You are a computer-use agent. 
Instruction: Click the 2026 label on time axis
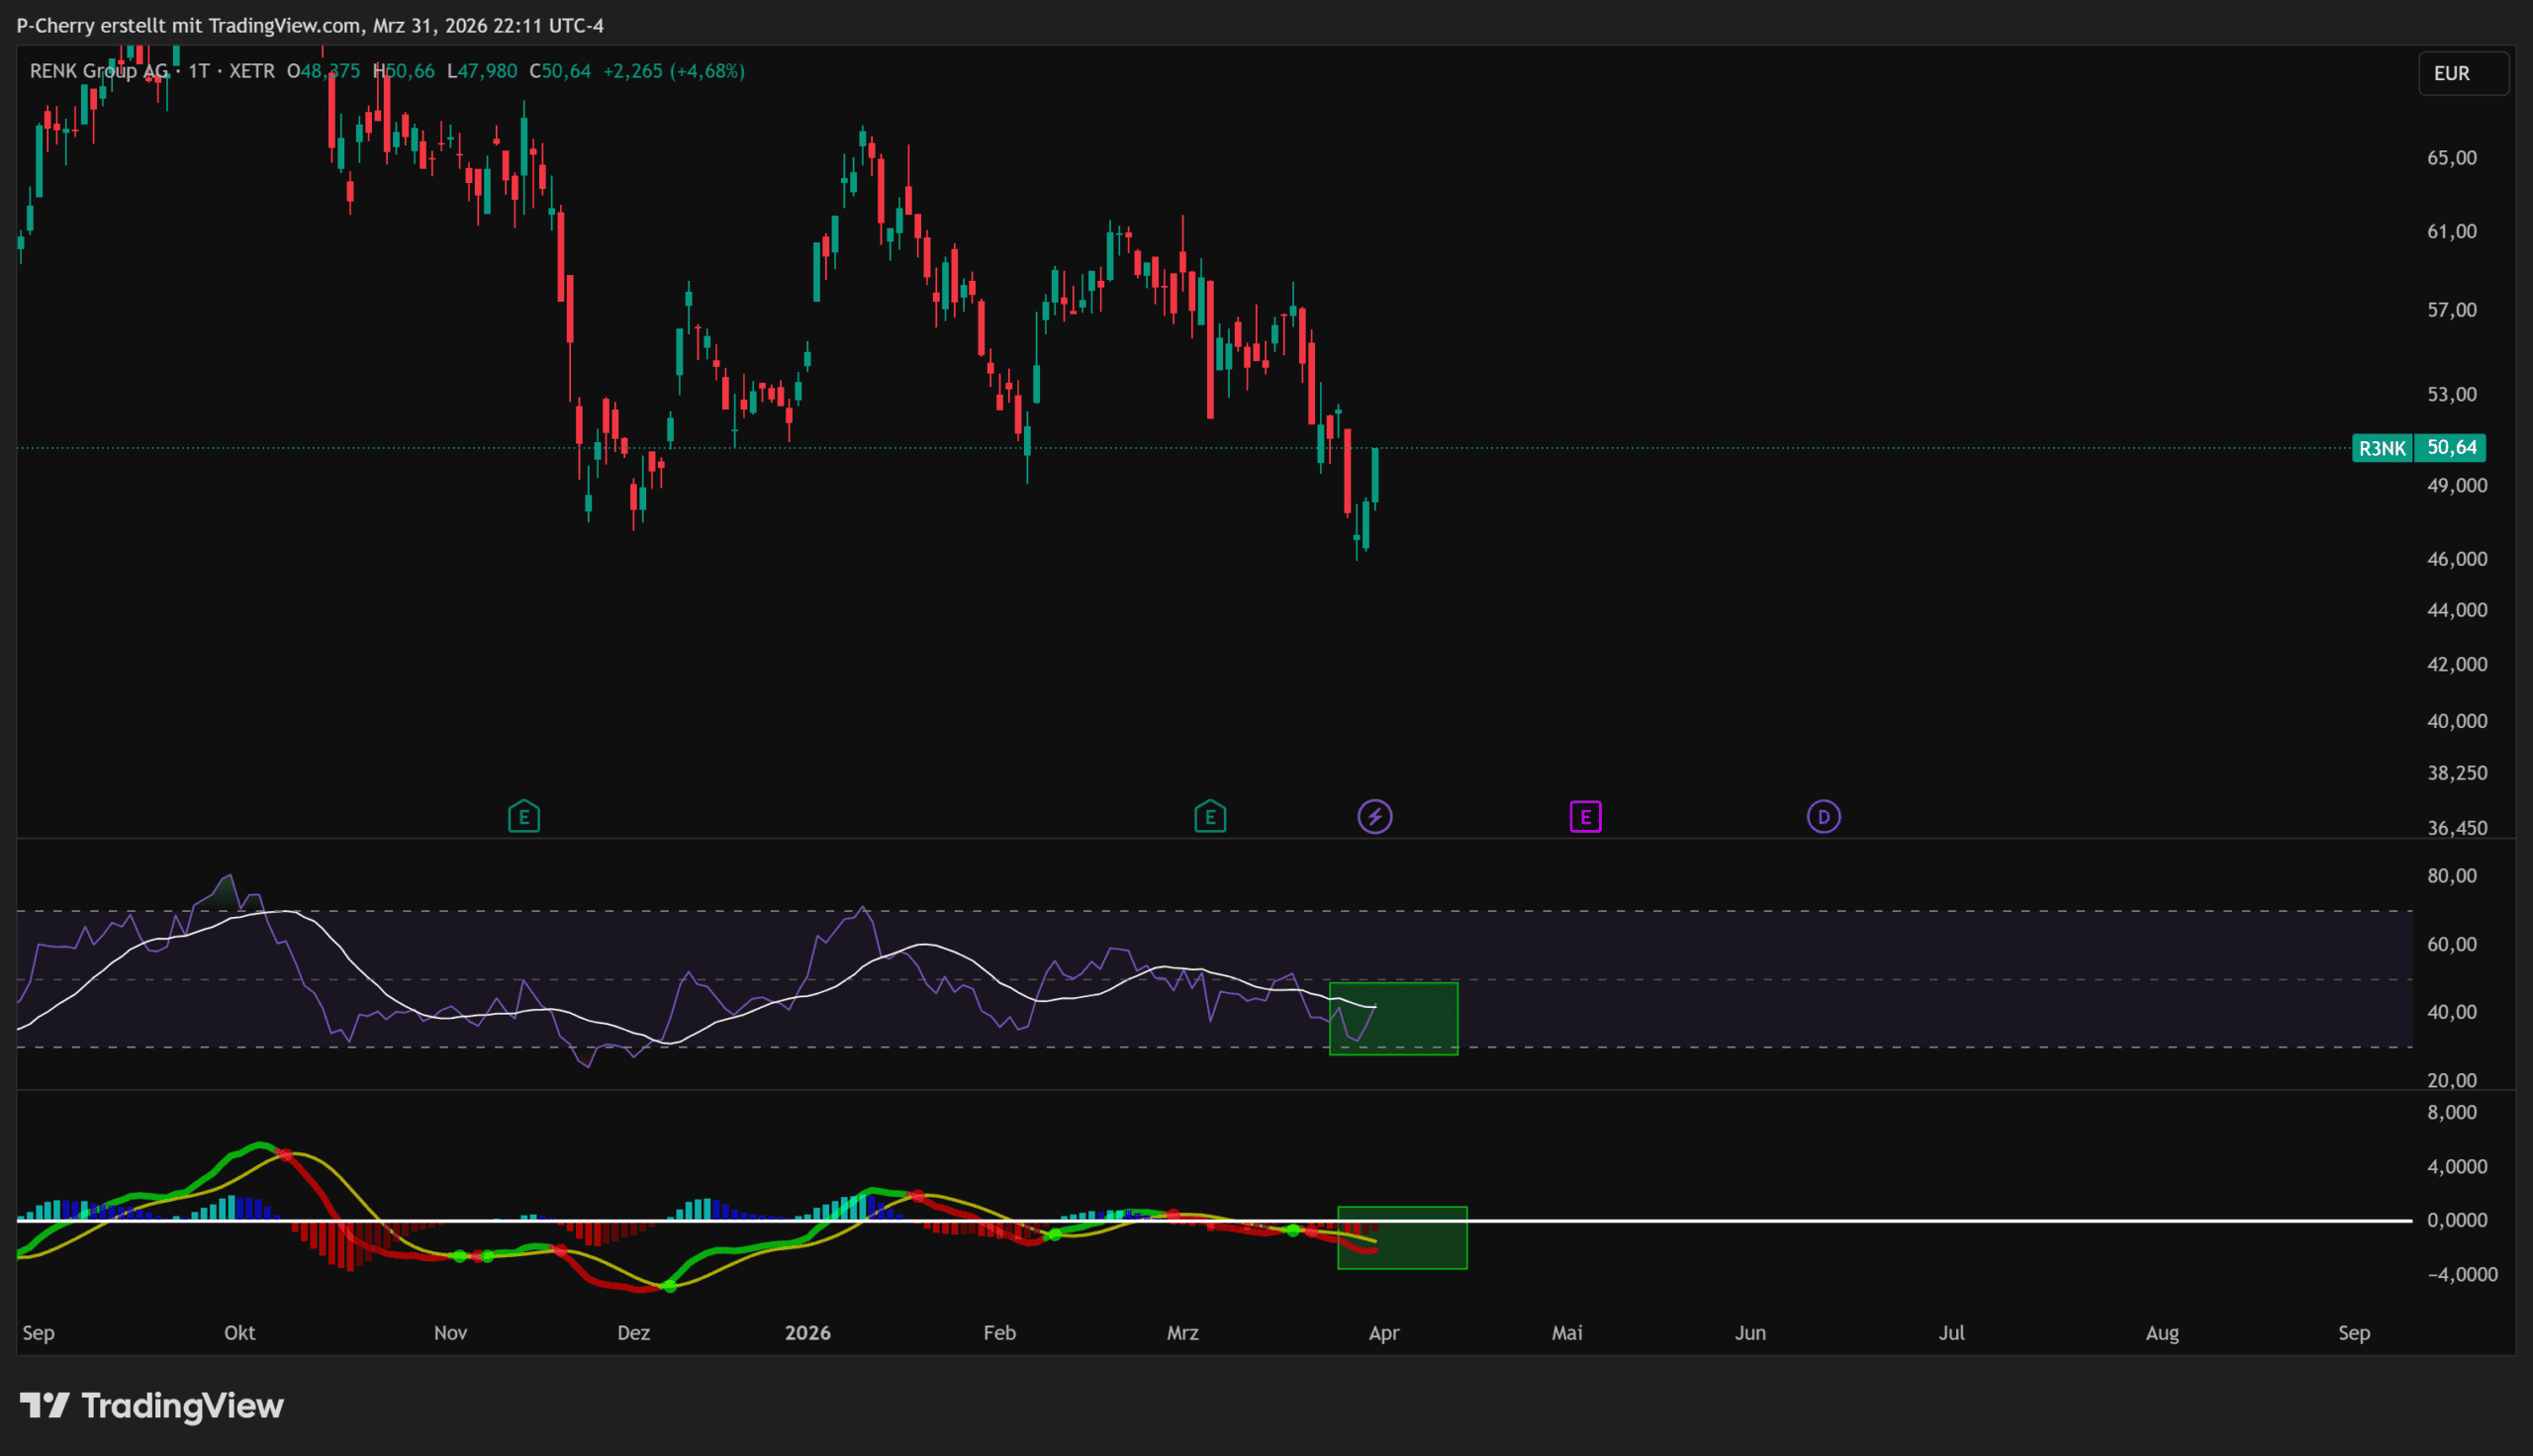807,1332
